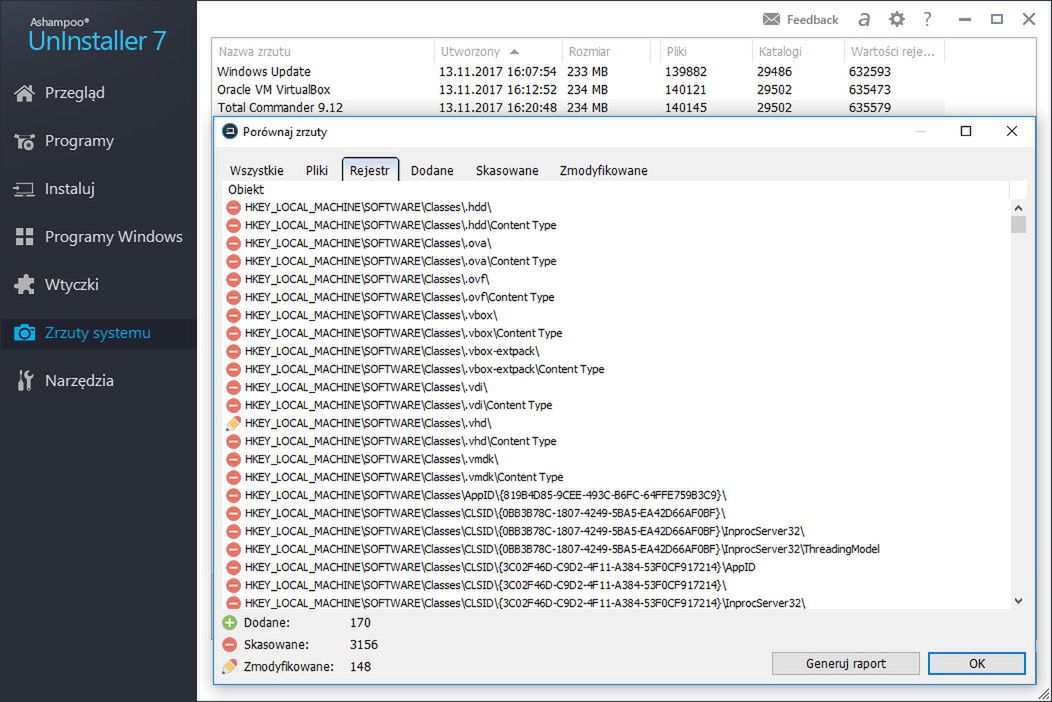Click deleted icon of .hdd\ entry
This screenshot has height=702, width=1052.
point(233,207)
